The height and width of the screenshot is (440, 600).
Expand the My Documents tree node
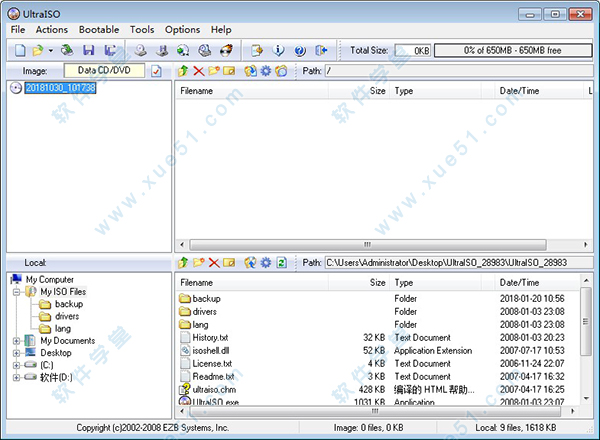pos(17,340)
